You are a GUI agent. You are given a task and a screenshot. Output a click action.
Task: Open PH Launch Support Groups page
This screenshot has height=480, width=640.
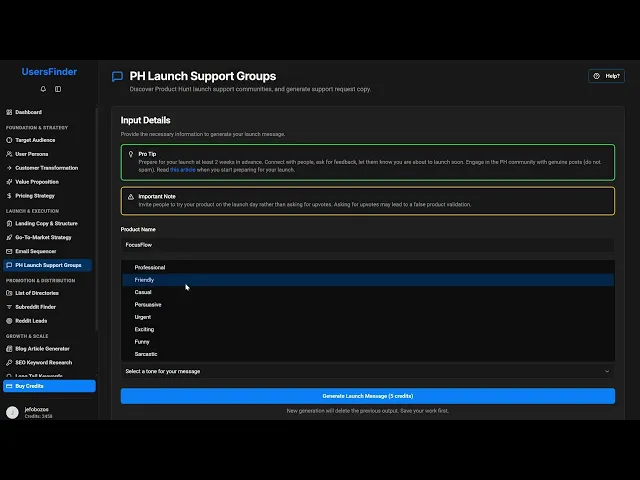[47, 265]
